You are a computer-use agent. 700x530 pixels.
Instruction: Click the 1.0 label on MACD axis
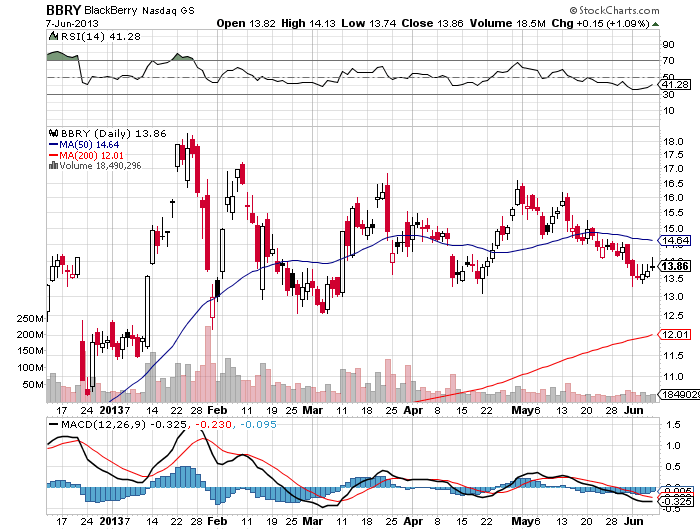coord(673,446)
